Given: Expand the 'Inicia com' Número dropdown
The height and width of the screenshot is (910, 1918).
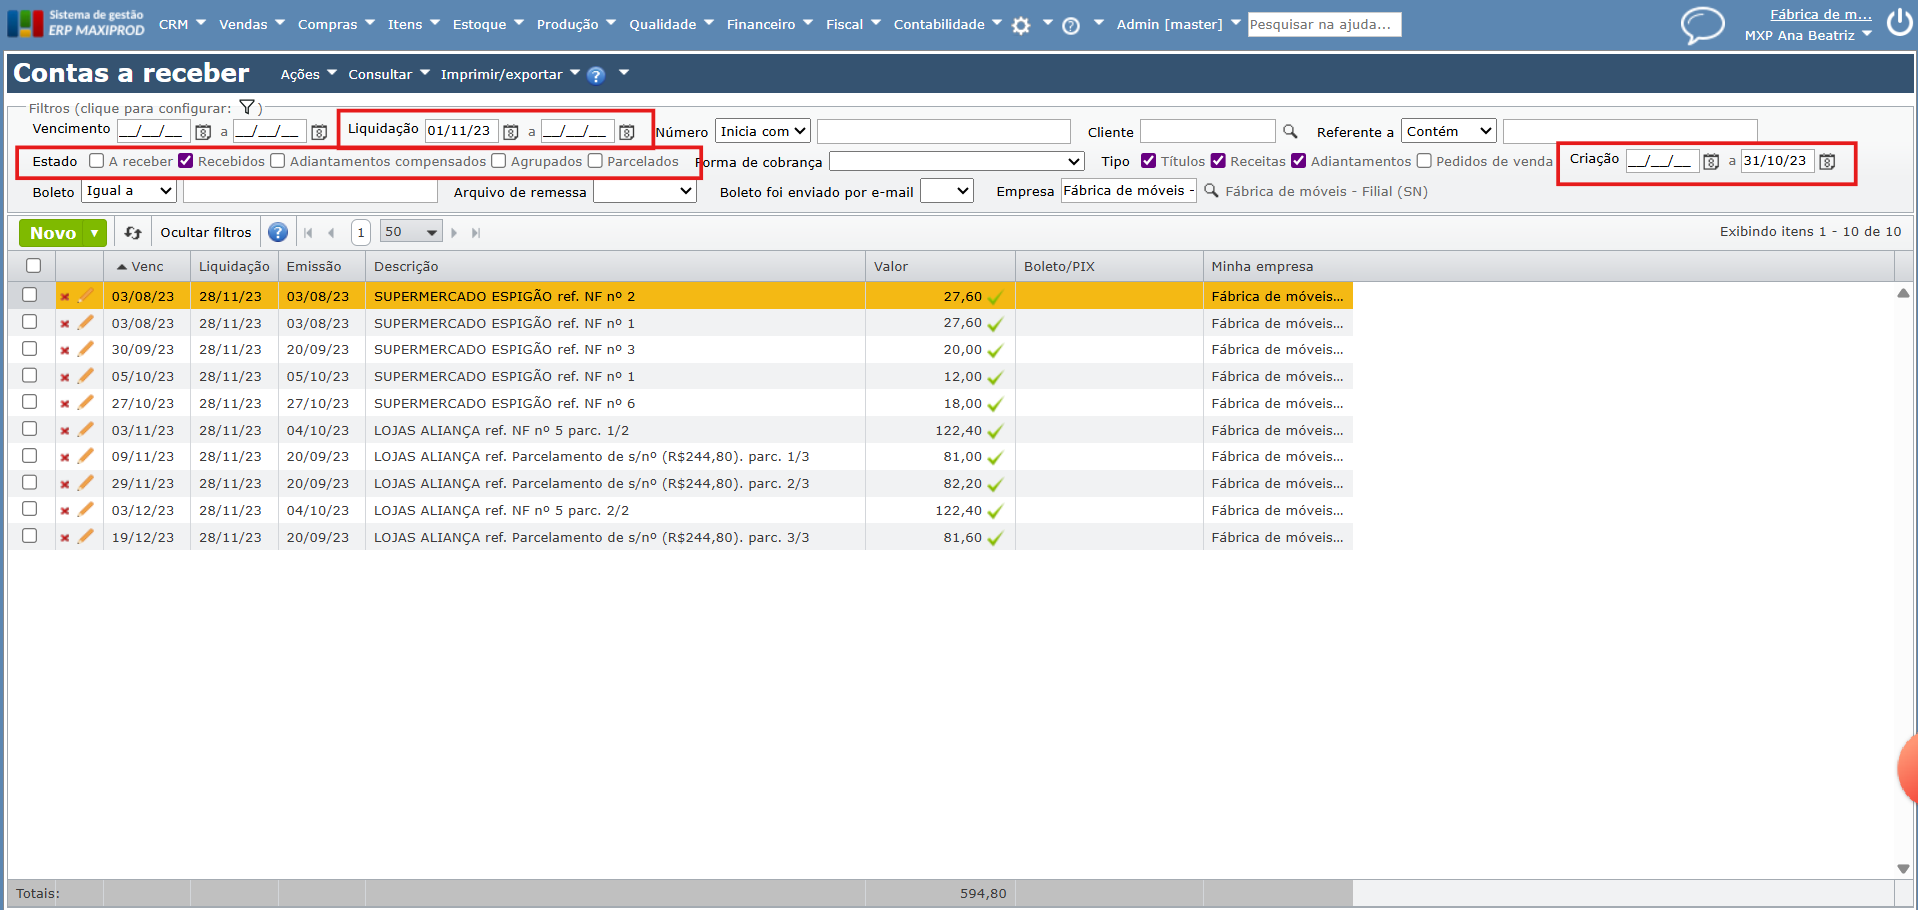Looking at the screenshot, I should tap(762, 132).
